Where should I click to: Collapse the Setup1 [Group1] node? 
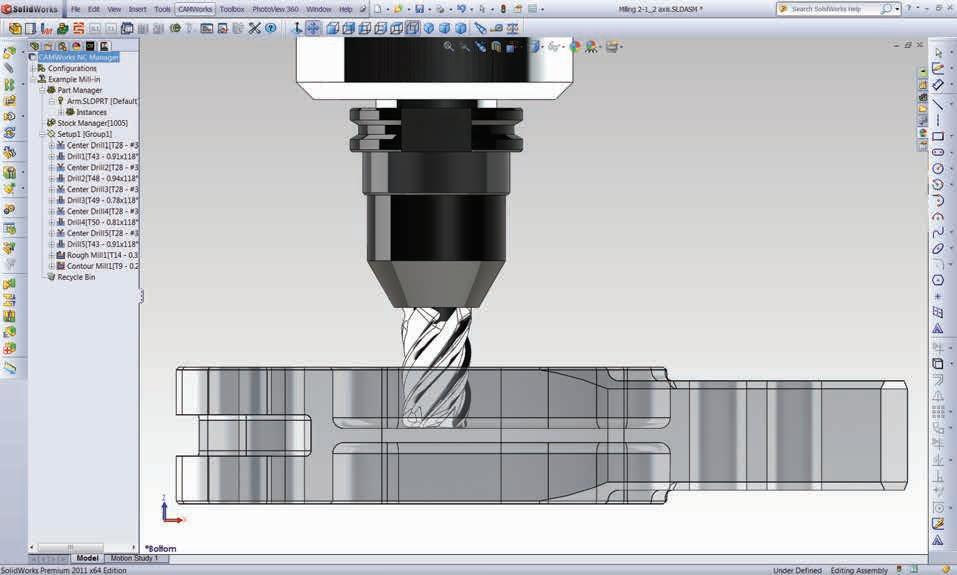43,134
